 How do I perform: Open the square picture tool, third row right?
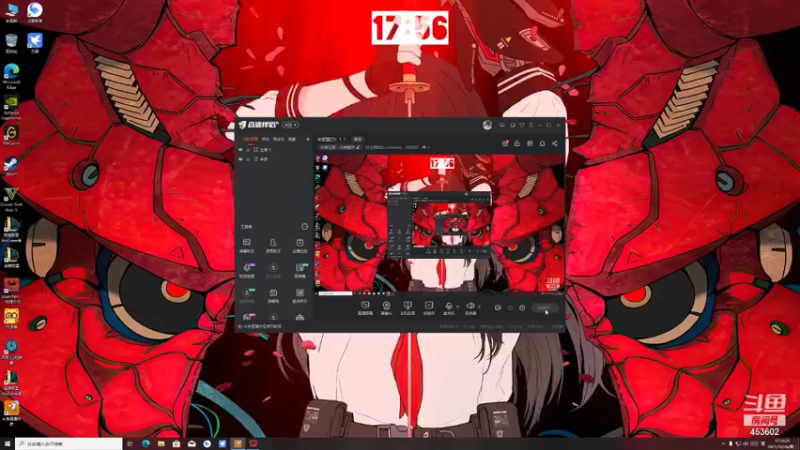point(299,295)
